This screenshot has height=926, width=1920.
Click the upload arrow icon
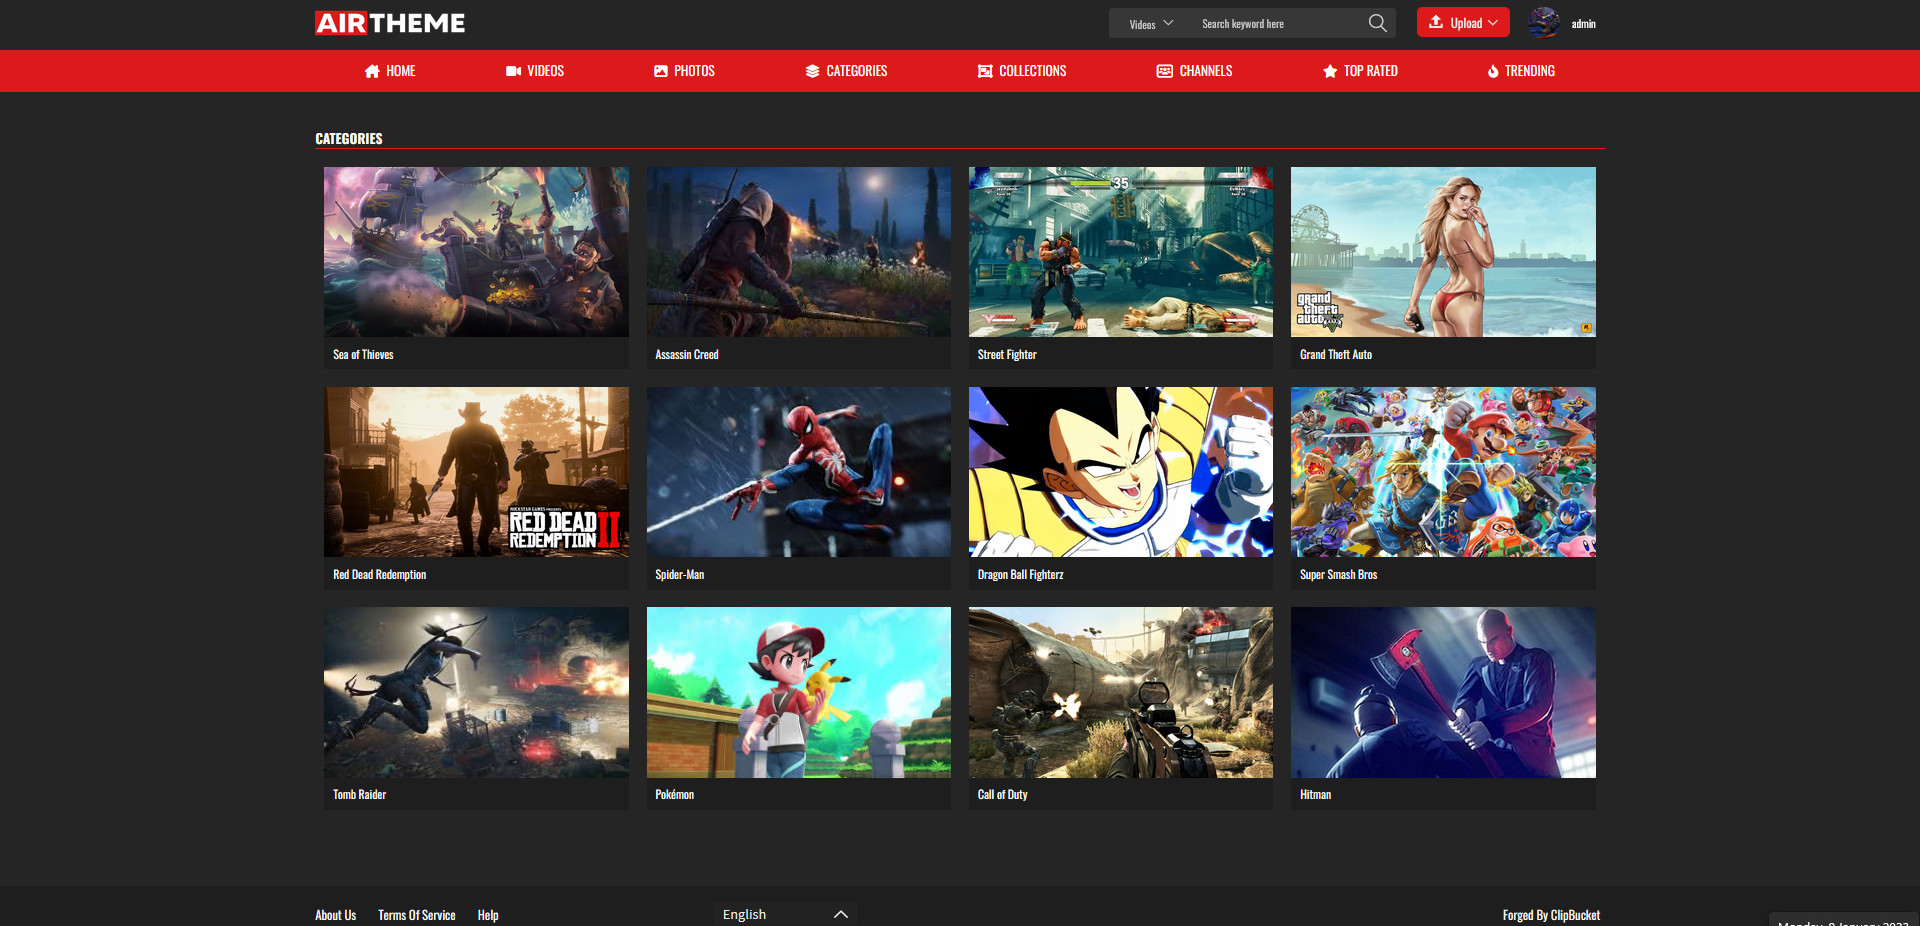(1435, 22)
